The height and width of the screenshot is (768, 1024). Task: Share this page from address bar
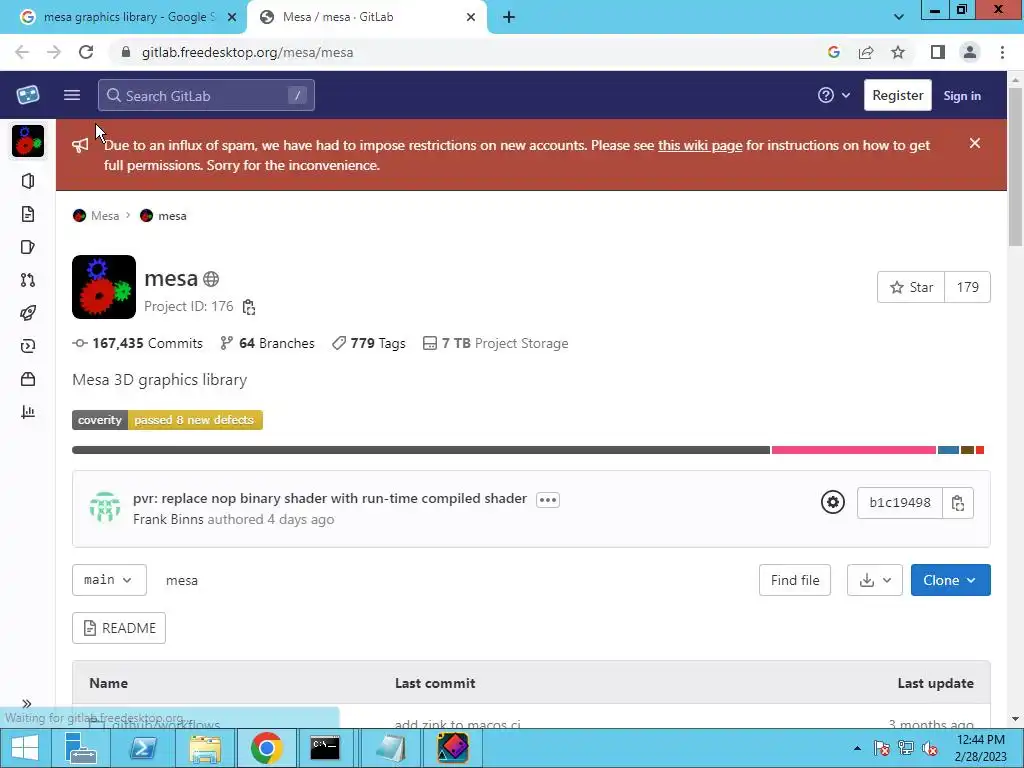[x=866, y=52]
